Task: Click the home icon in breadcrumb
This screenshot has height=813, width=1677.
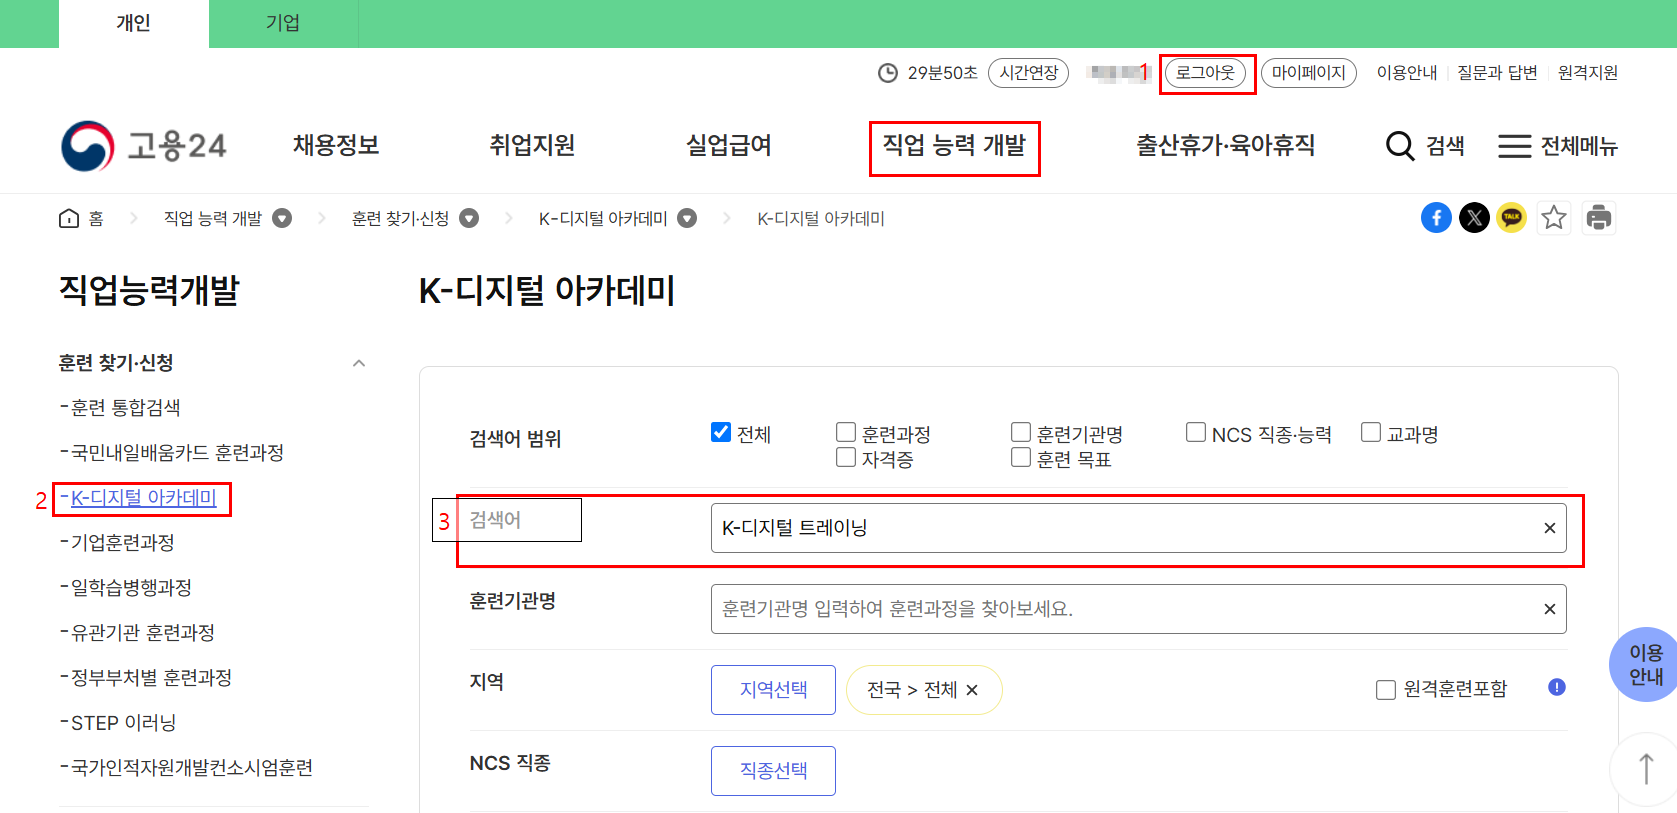Action: click(69, 218)
